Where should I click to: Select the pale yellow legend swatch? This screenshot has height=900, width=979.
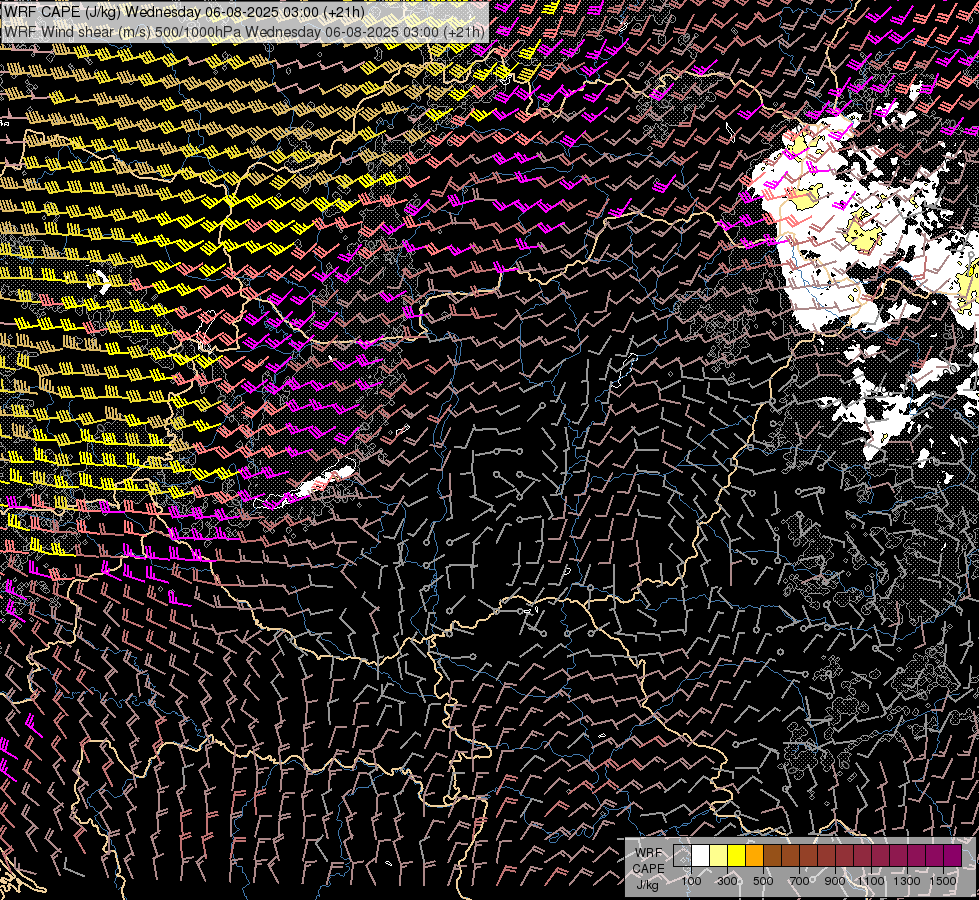[x=719, y=855]
